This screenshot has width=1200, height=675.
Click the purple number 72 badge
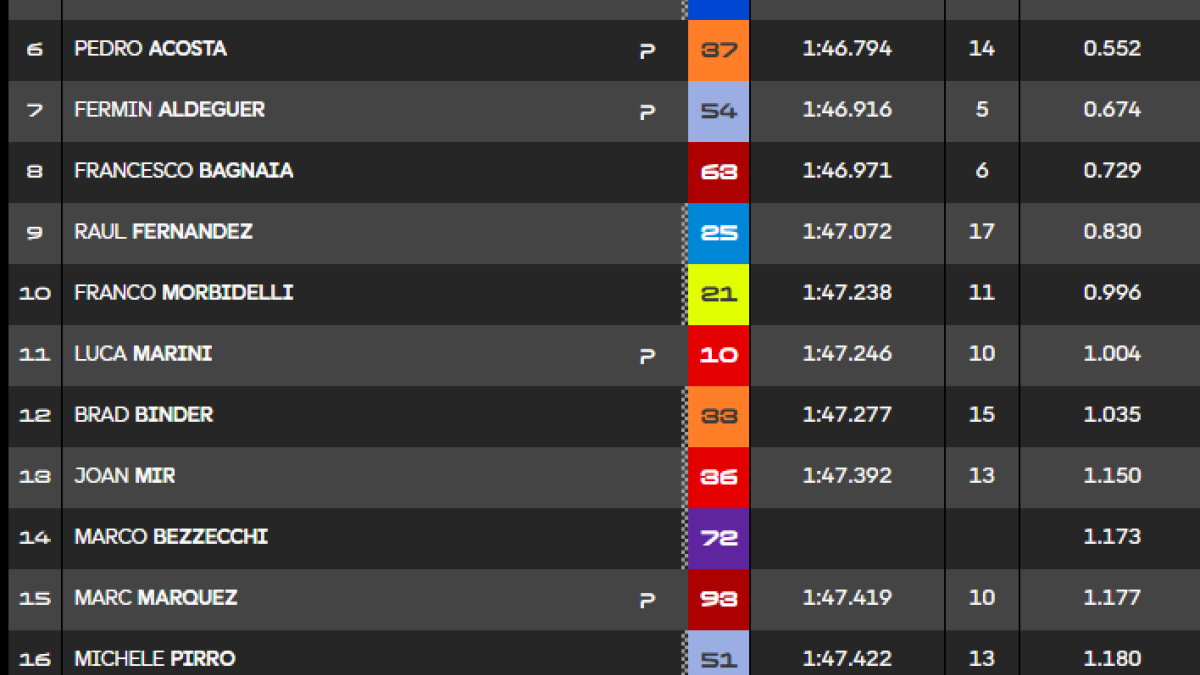718,538
